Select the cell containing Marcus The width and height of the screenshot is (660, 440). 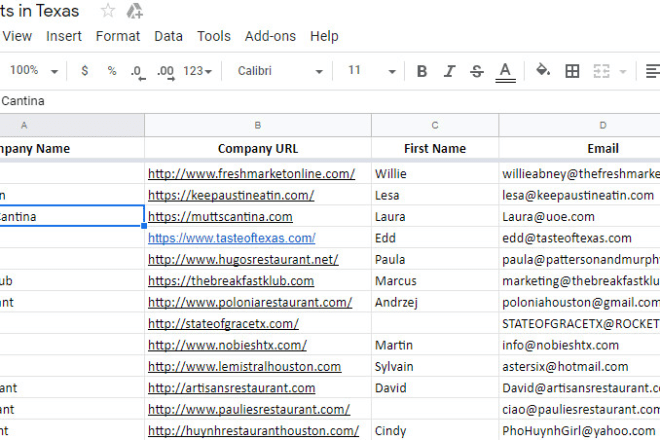[435, 281]
